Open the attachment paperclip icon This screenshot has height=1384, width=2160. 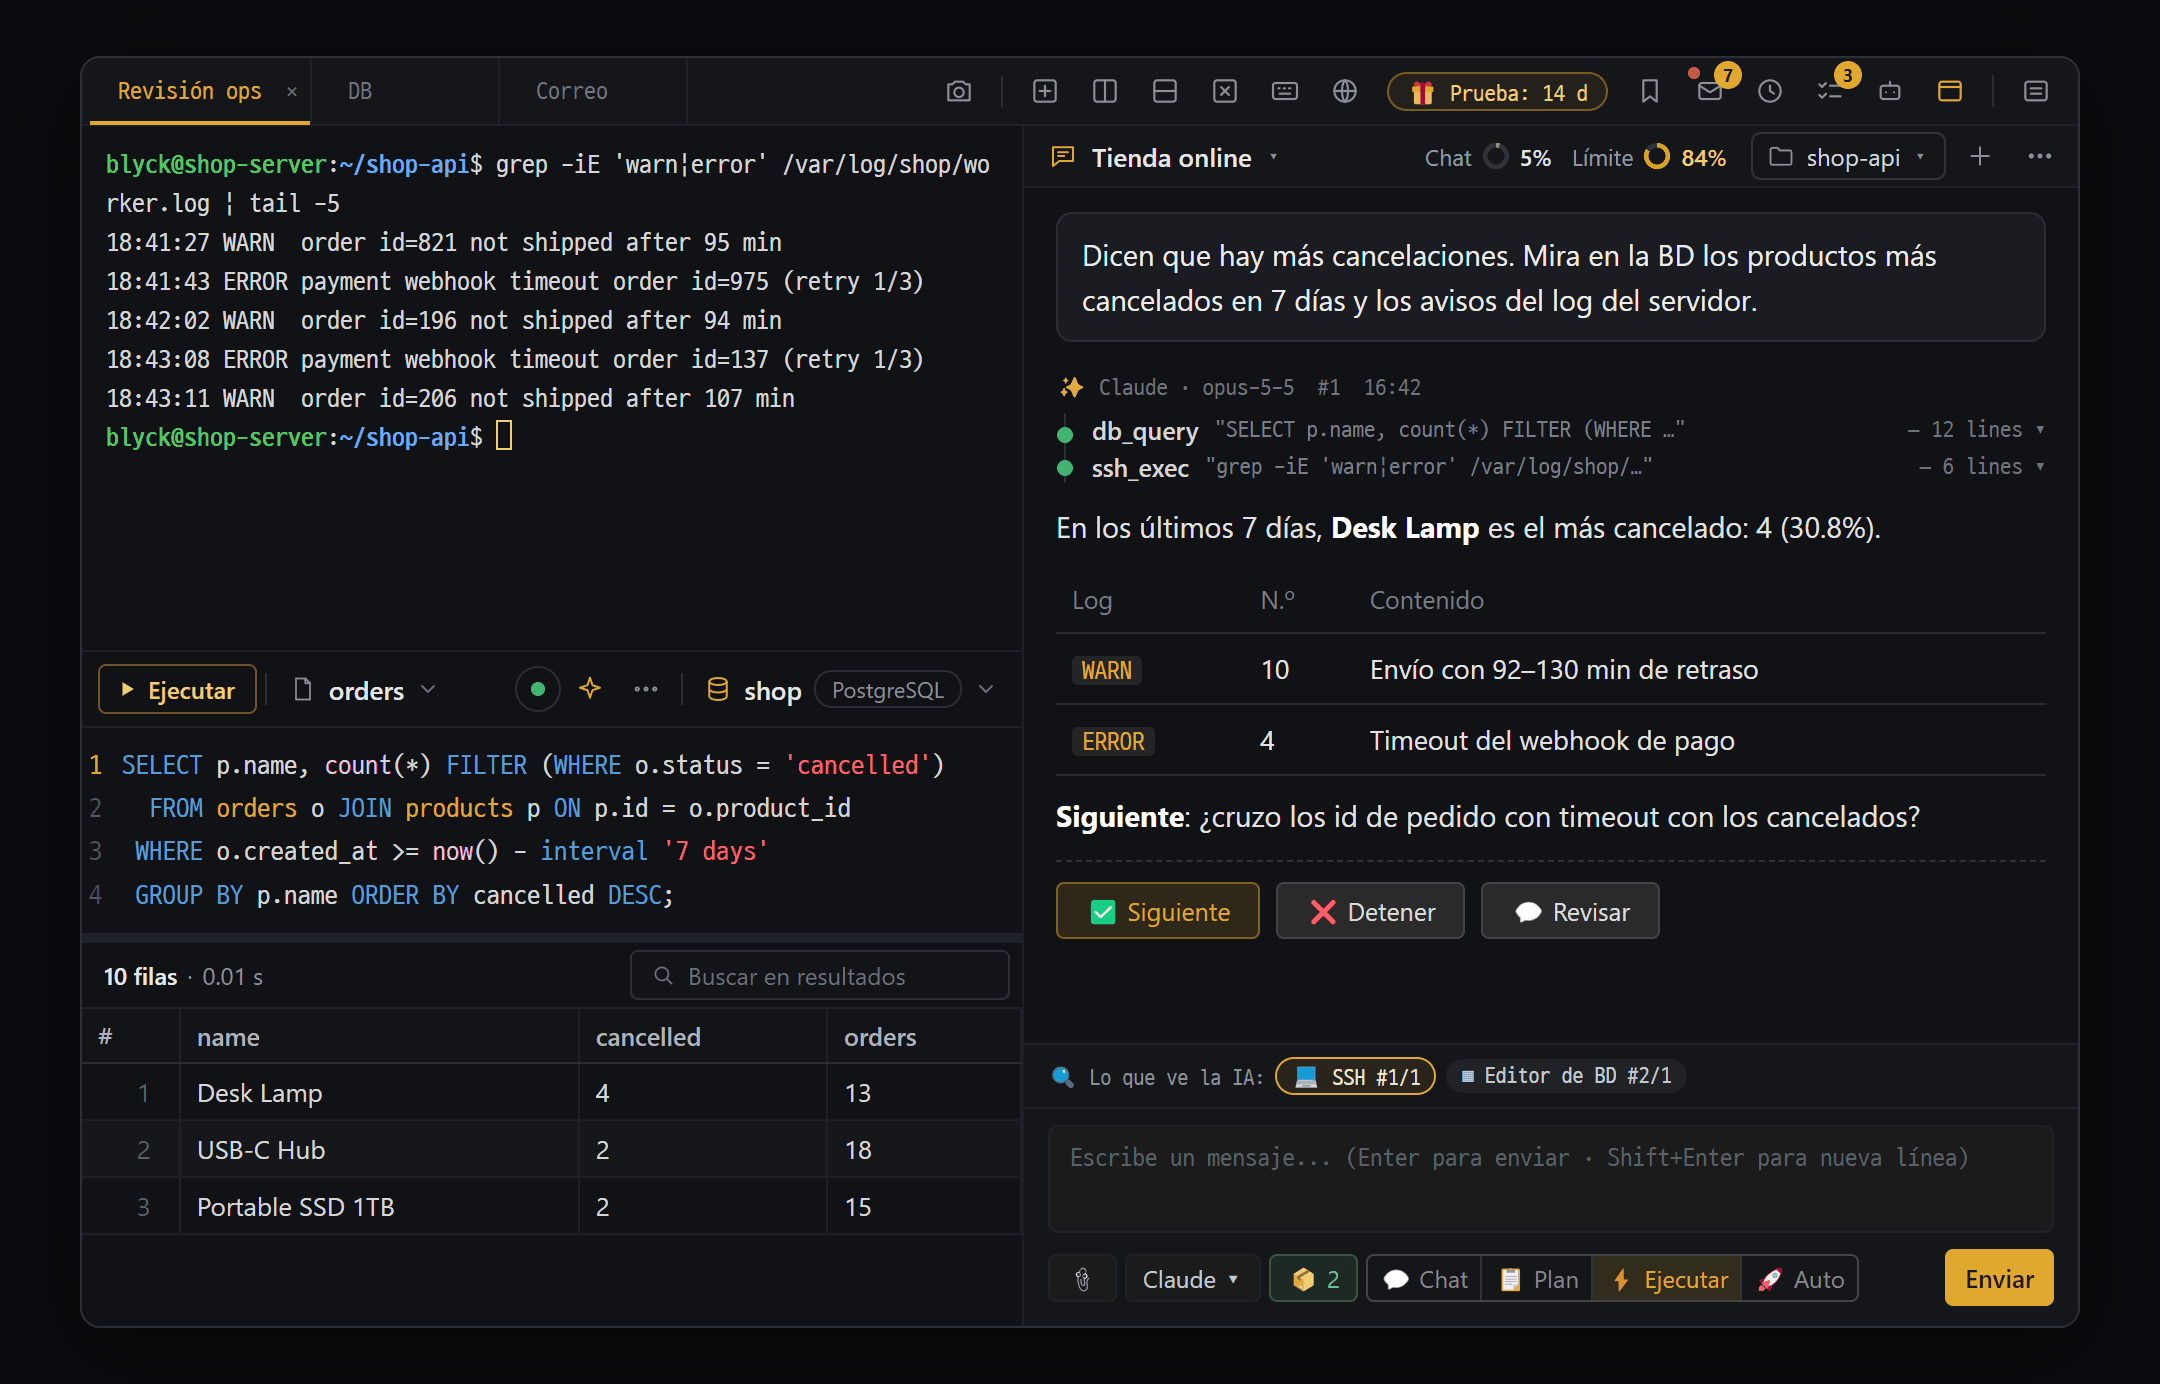1082,1279
